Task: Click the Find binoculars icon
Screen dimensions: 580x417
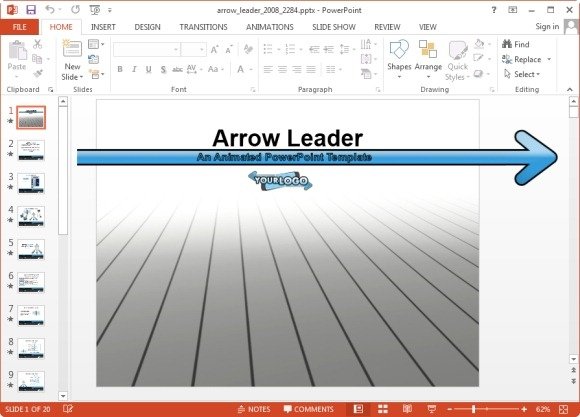Action: (507, 44)
